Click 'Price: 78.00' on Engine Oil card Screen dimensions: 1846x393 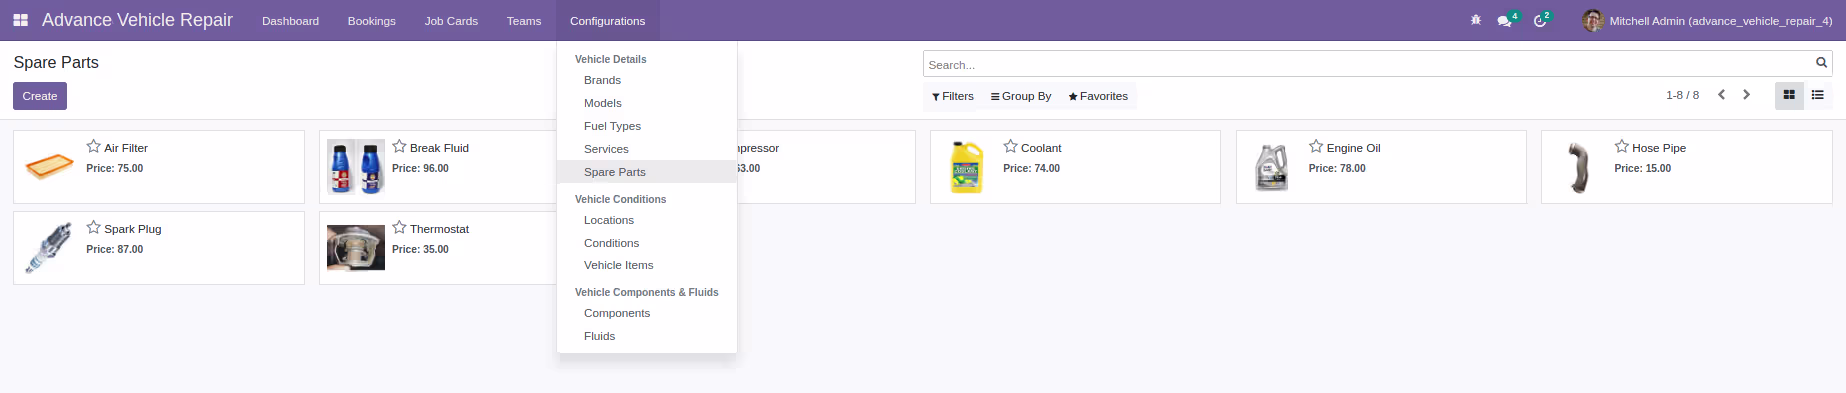[1337, 168]
